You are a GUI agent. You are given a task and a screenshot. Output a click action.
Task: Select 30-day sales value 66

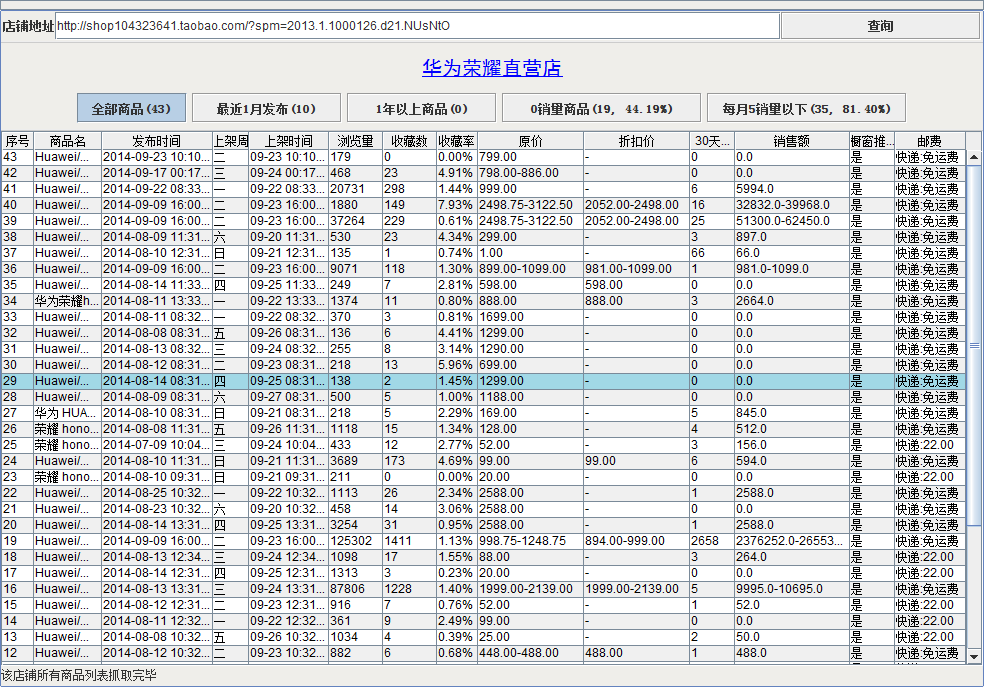coord(712,253)
